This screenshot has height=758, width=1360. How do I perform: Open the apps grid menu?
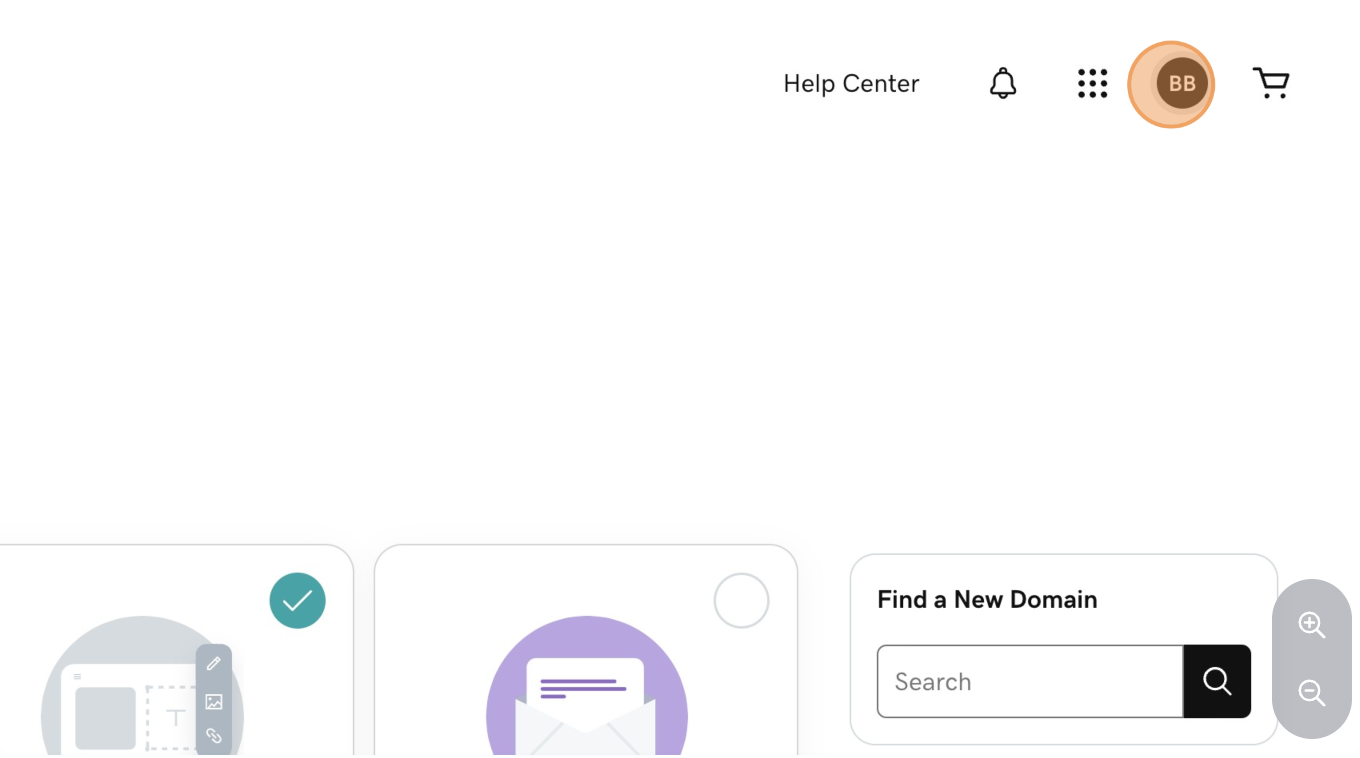pos(1092,83)
